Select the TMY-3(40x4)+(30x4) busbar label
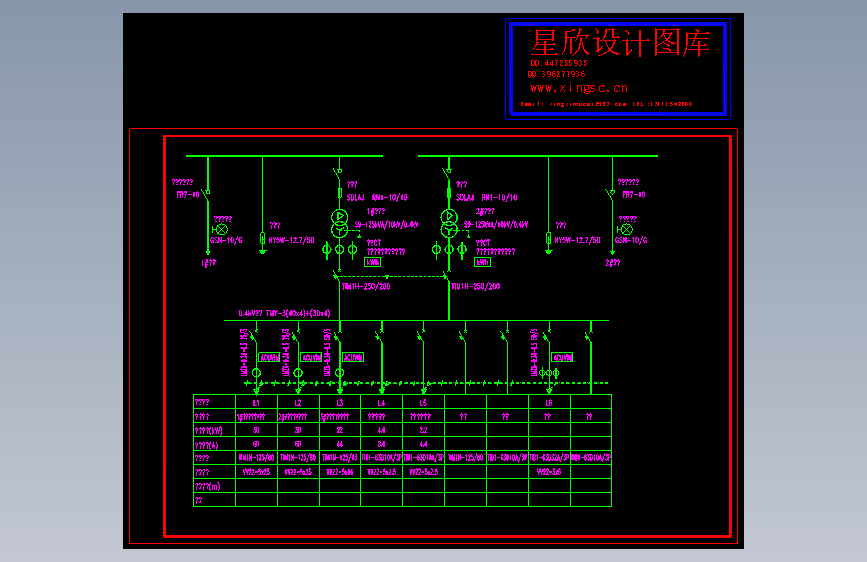This screenshot has width=867, height=562. 298,313
